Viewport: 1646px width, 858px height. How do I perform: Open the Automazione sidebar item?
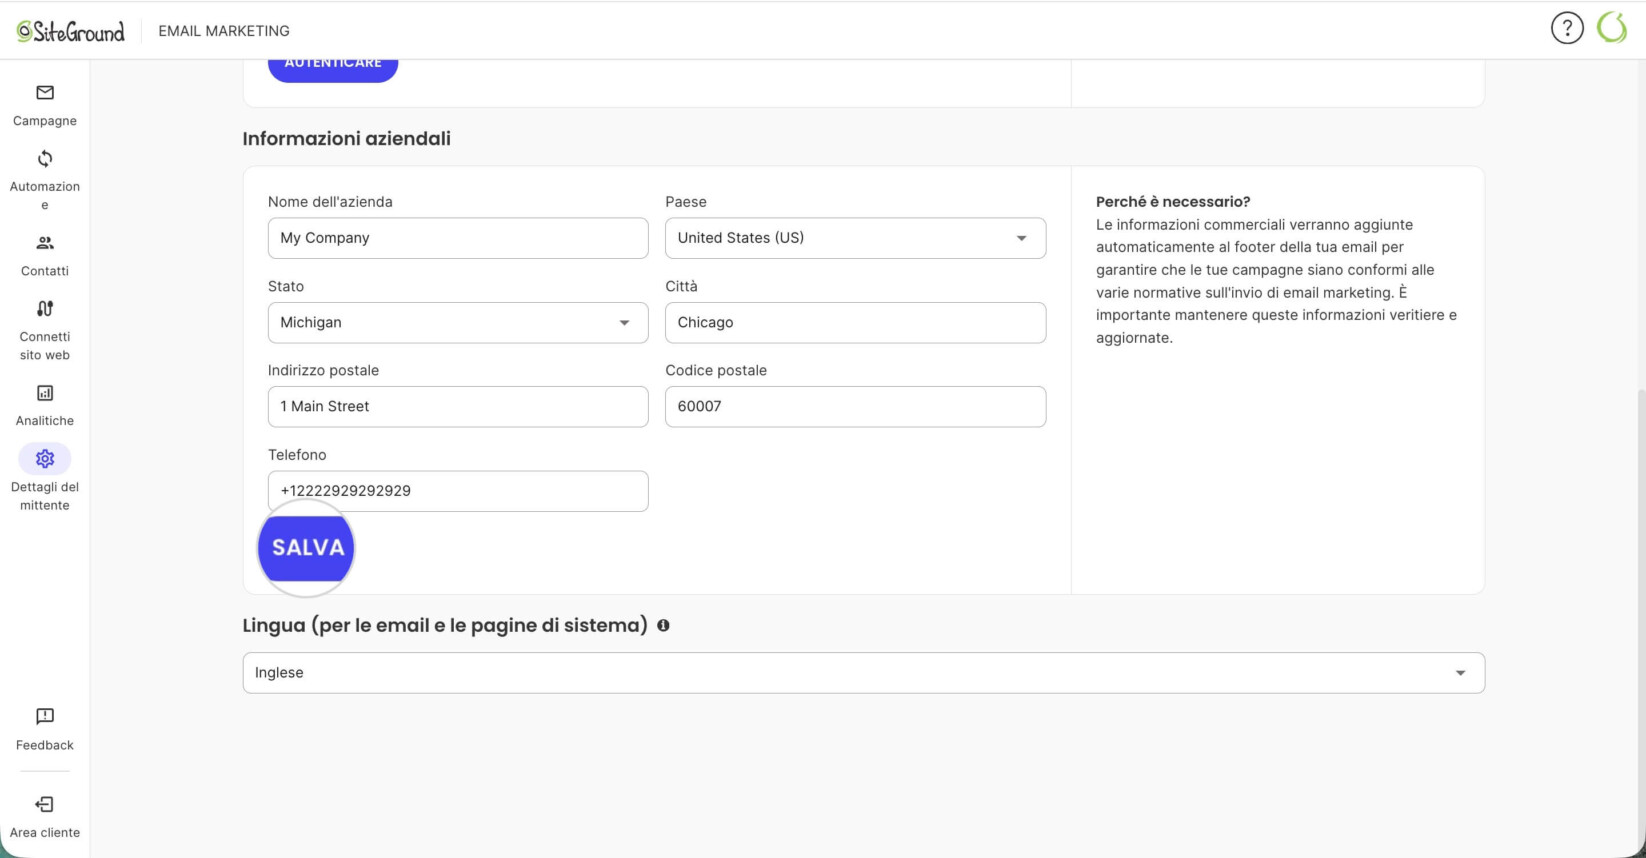point(45,181)
